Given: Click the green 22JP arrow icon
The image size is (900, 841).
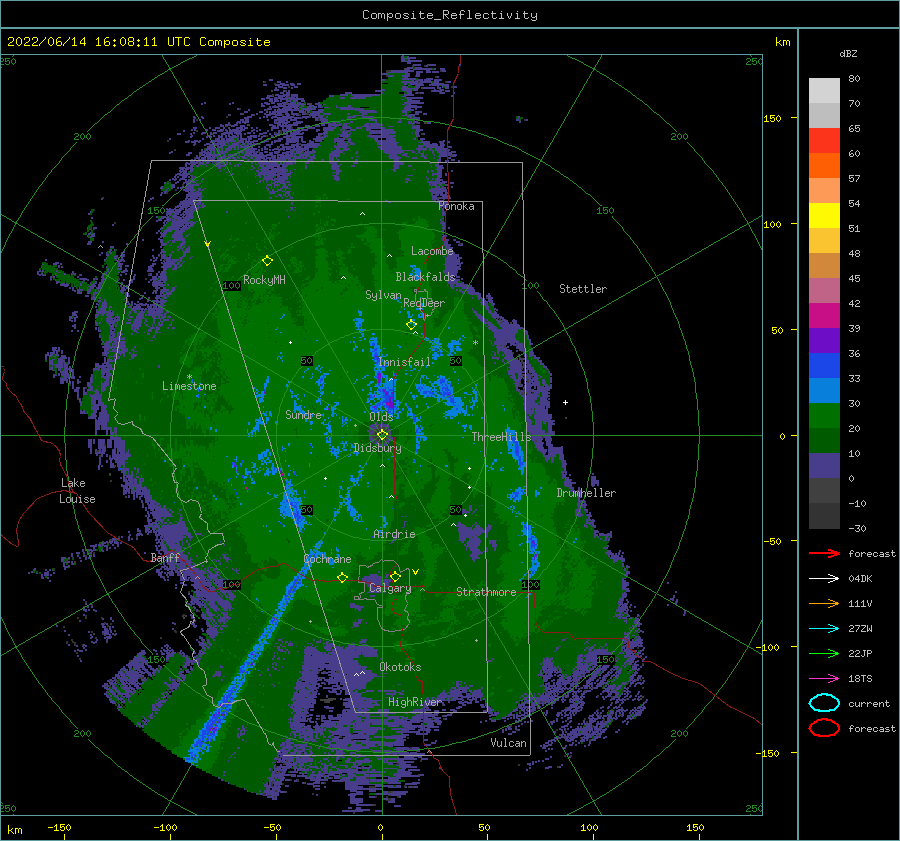Looking at the screenshot, I should point(824,653).
